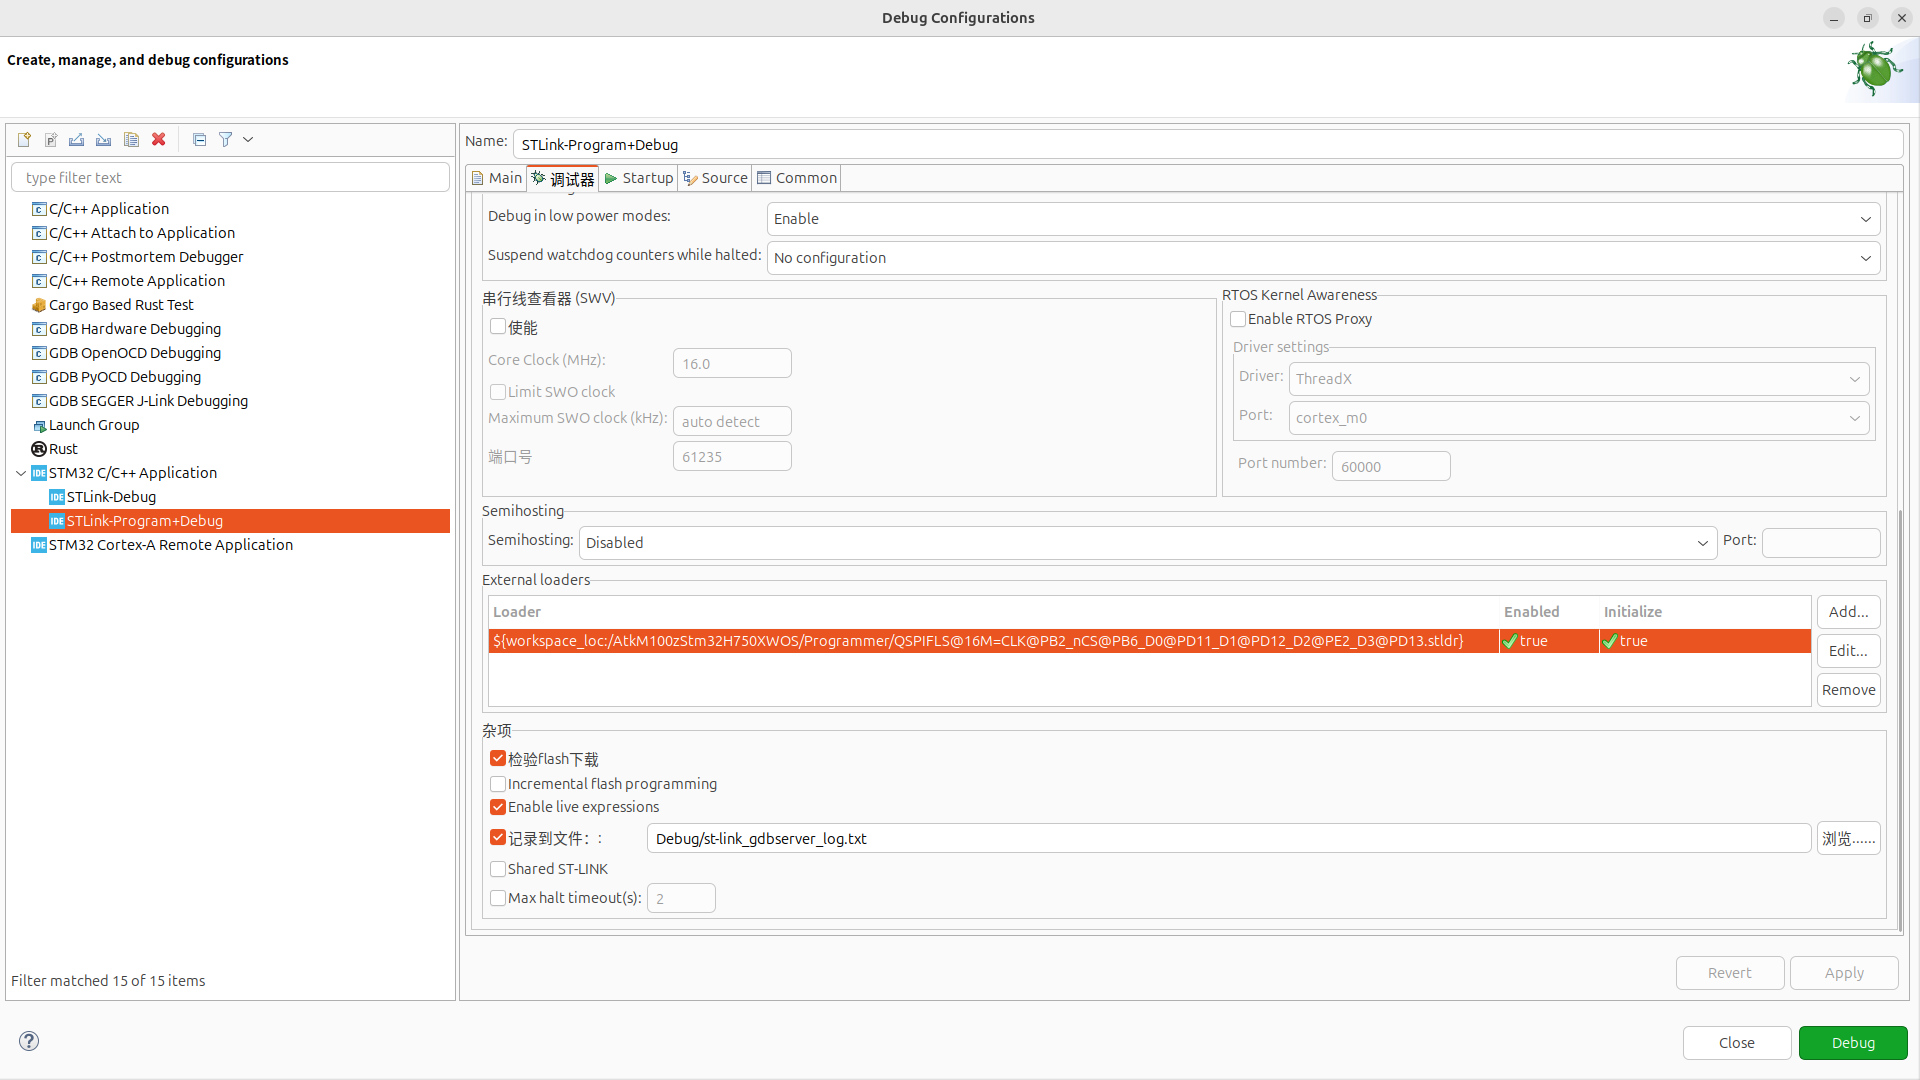The width and height of the screenshot is (1920, 1080).
Task: Open Suspend watchdog counters dropdown
Action: 1323,258
